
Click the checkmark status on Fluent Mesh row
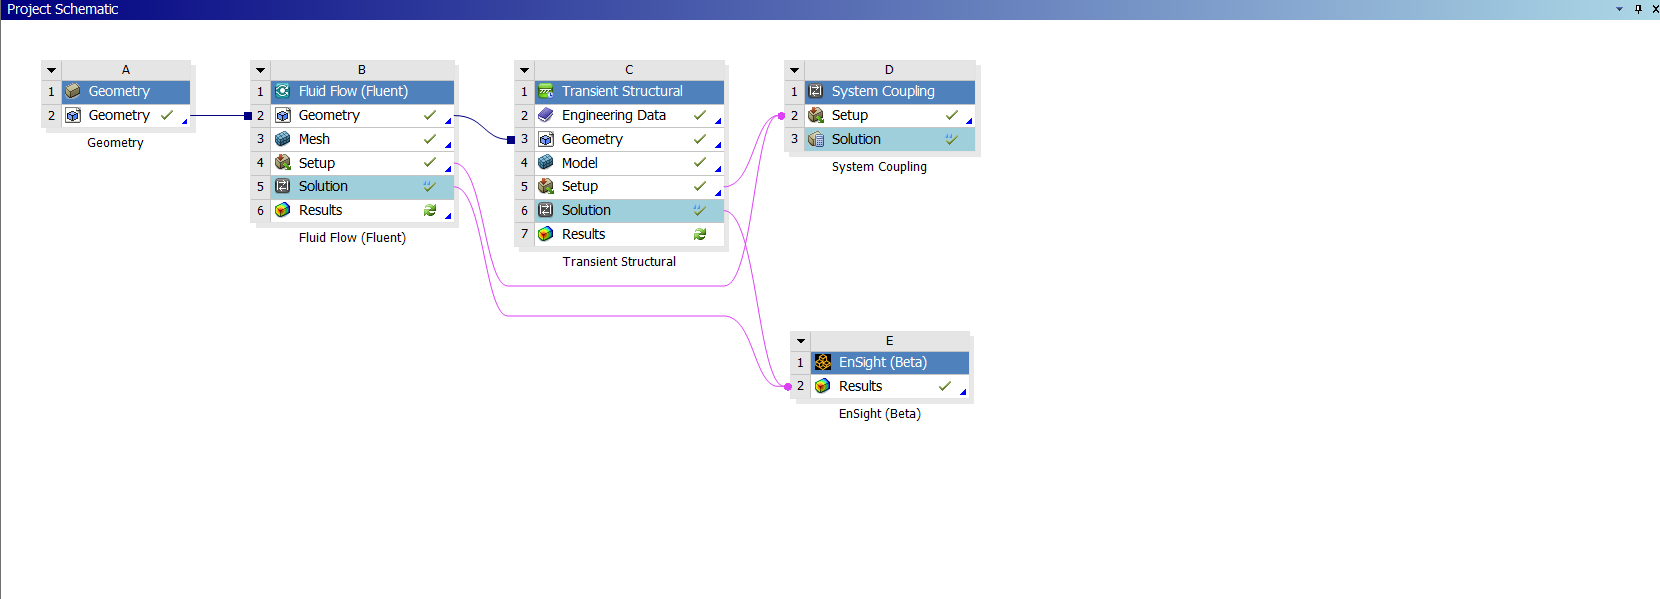[x=430, y=139]
